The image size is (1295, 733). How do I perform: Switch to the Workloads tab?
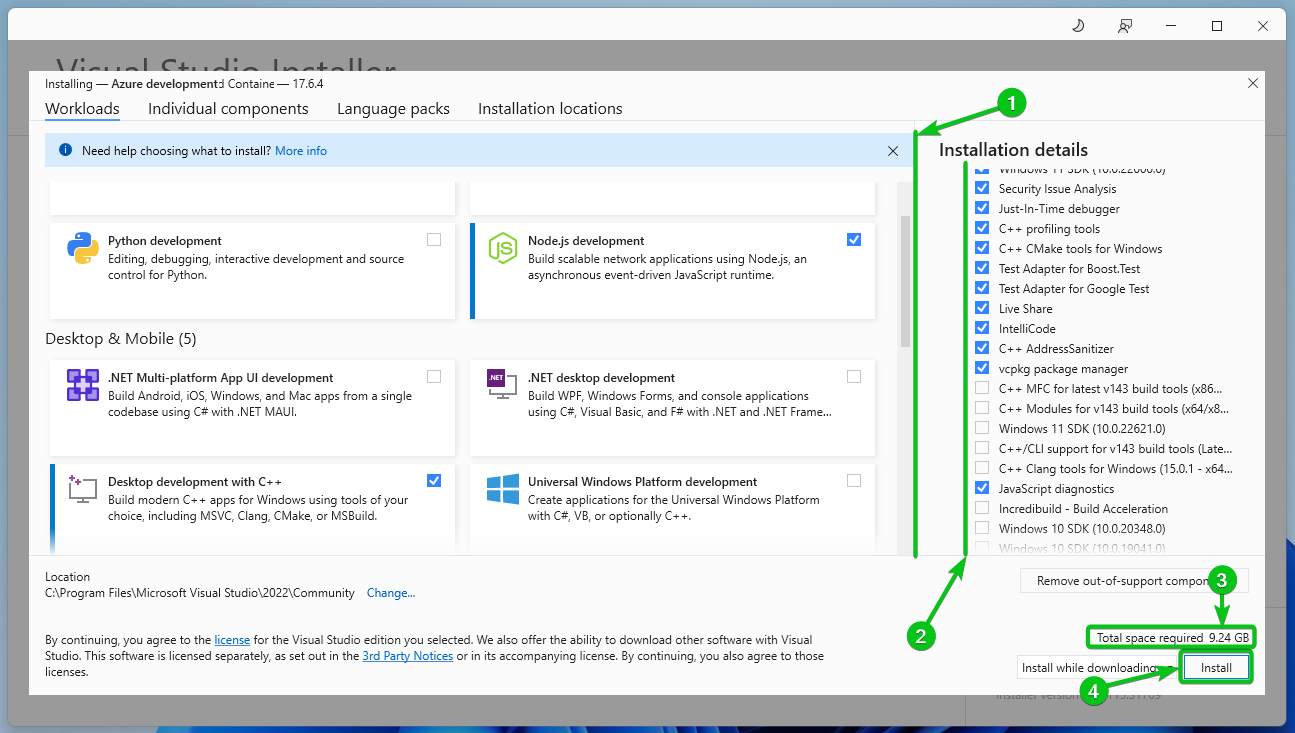click(82, 108)
